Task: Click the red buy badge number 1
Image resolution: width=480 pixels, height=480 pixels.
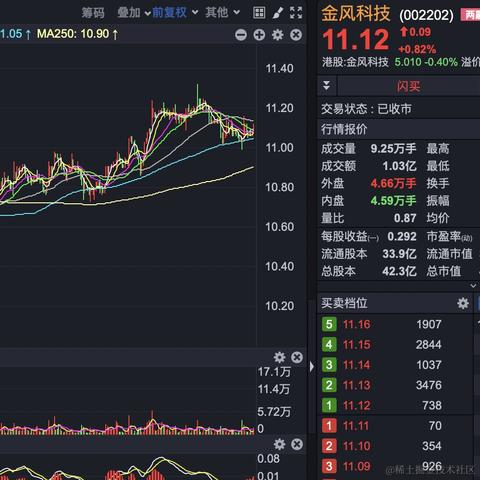Action: point(329,426)
